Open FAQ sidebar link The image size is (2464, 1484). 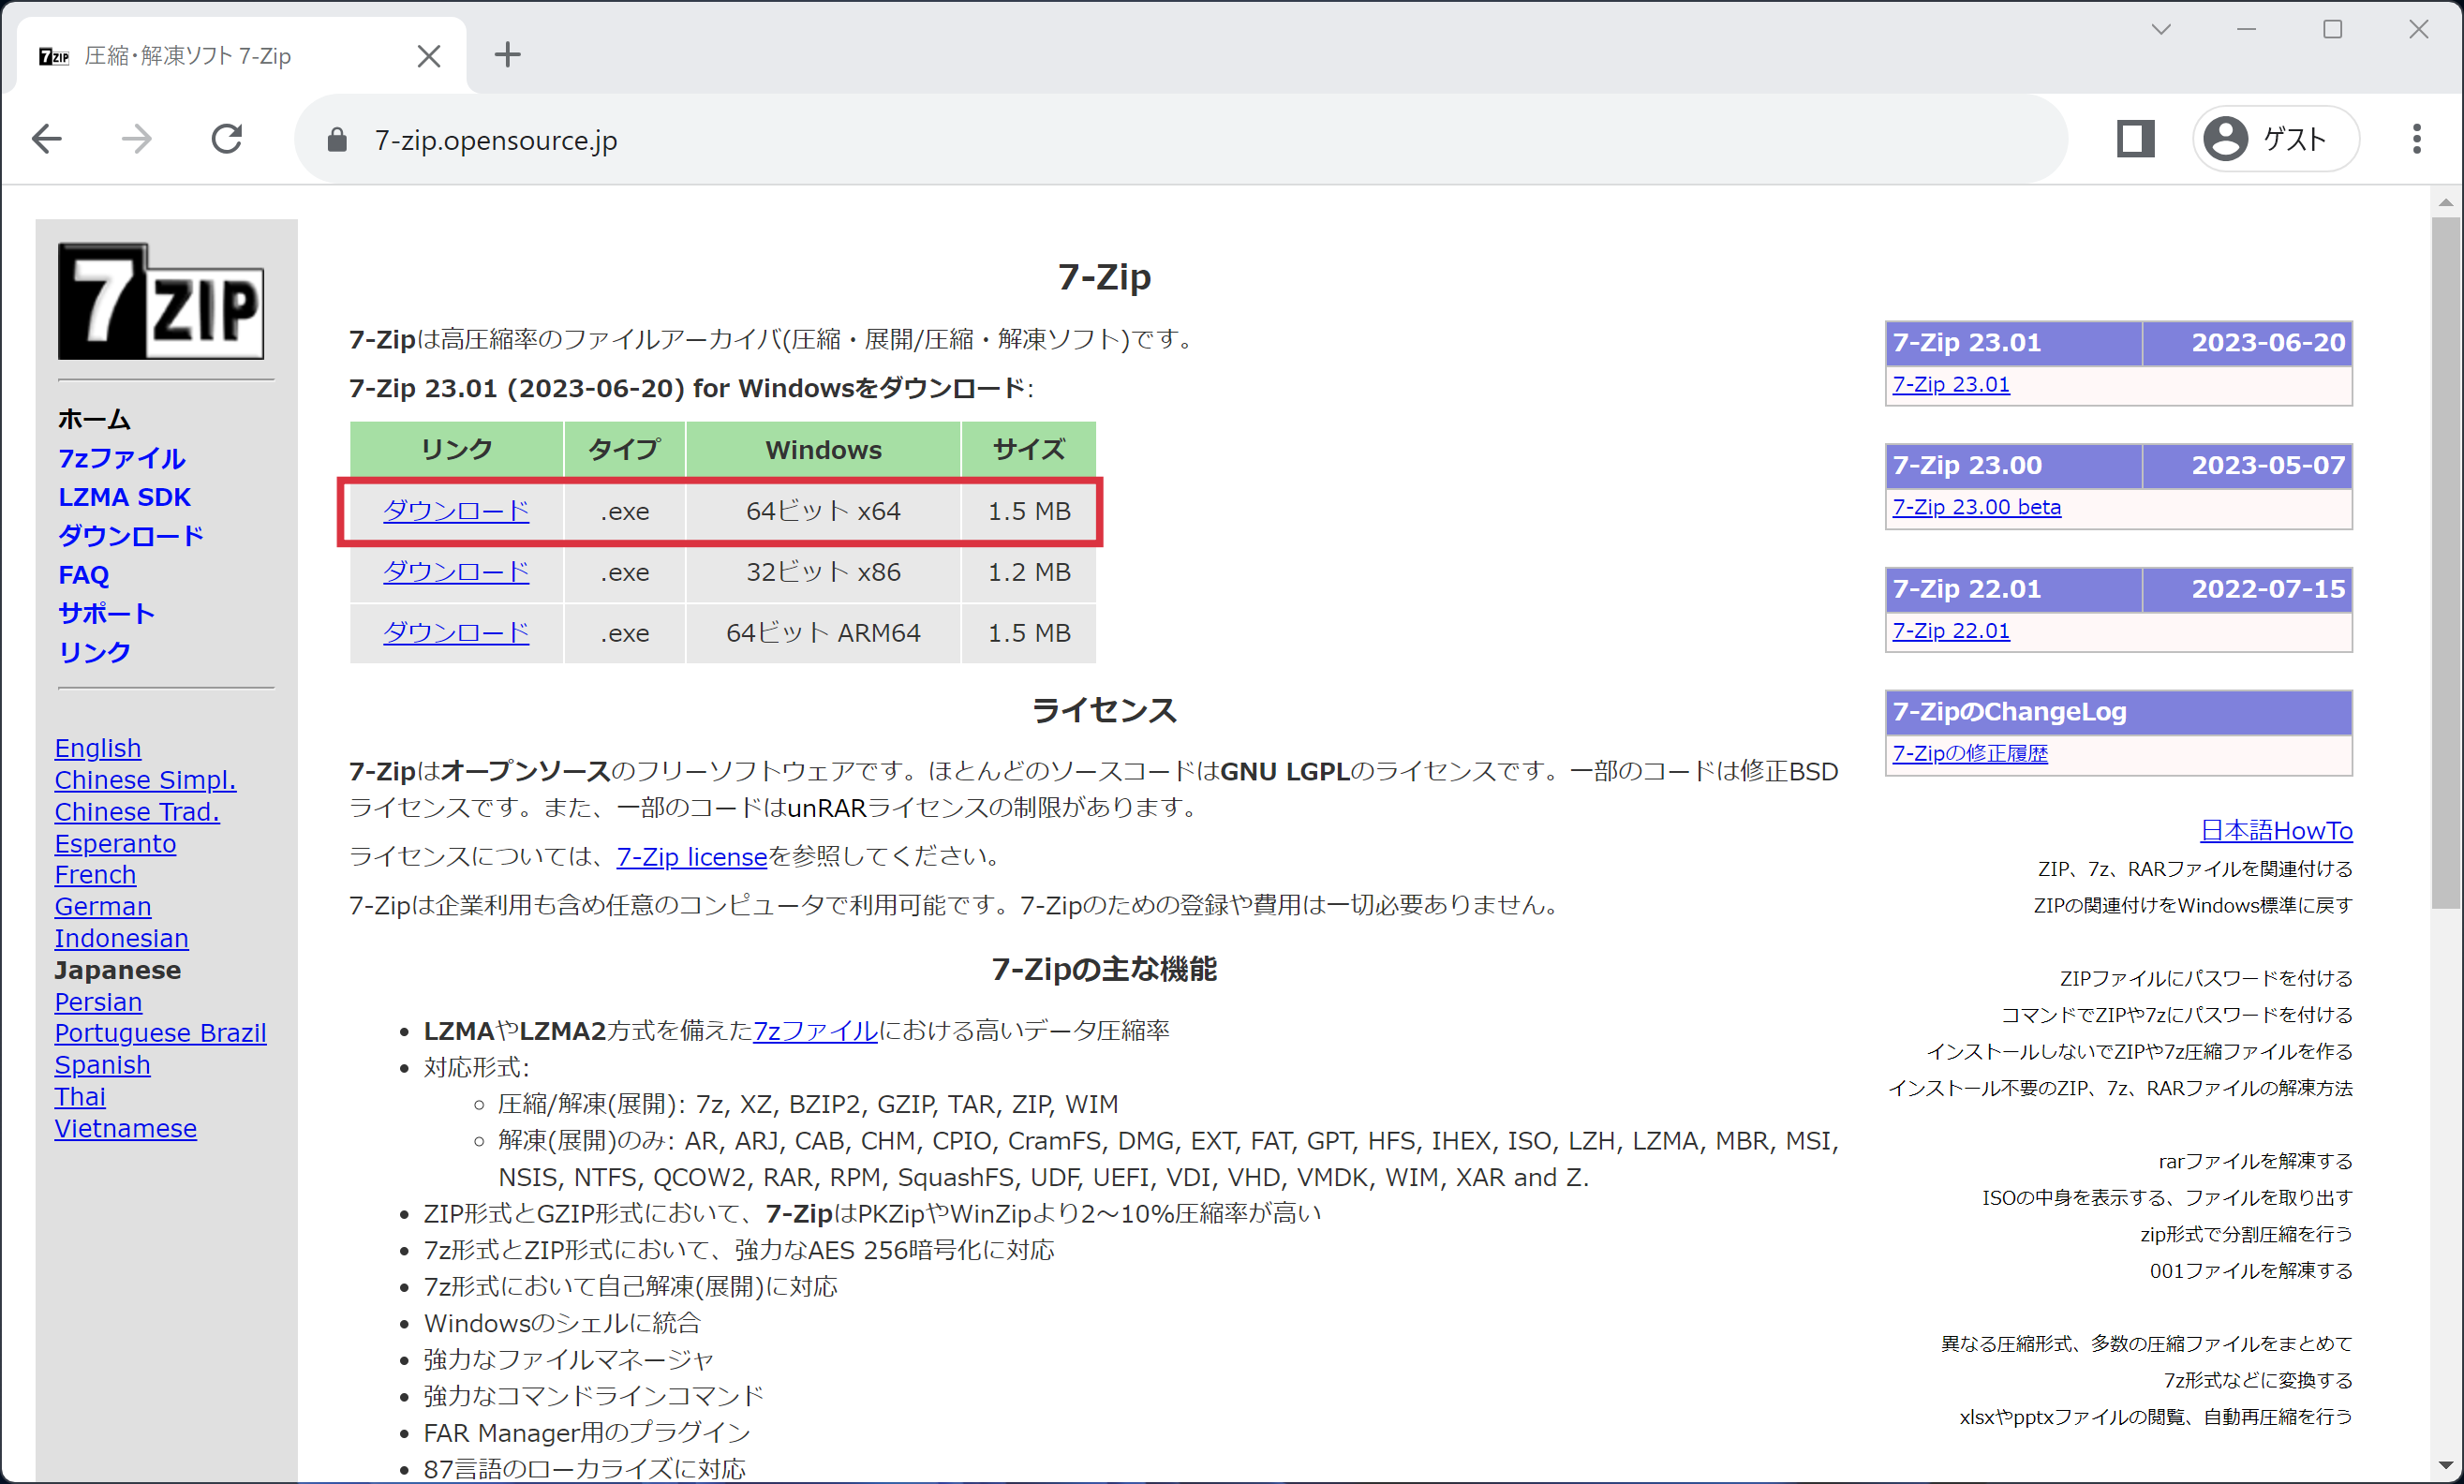click(x=83, y=575)
